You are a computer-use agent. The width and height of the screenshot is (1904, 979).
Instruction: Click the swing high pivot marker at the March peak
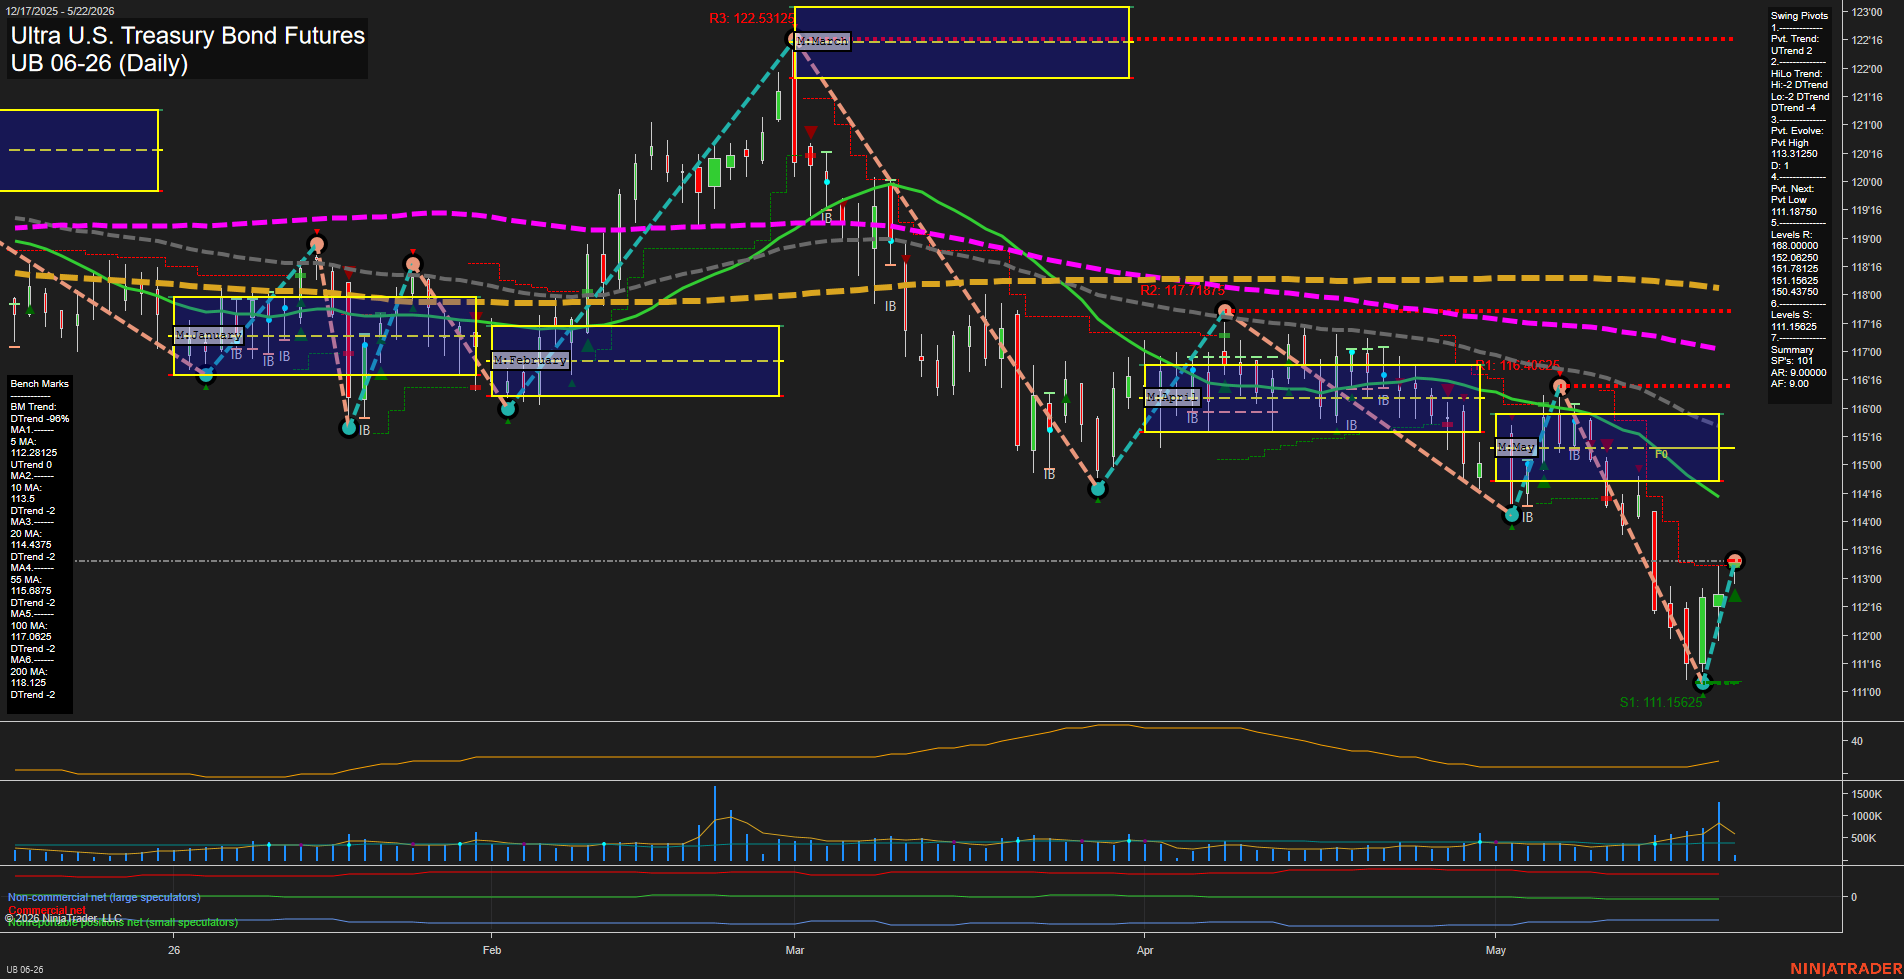[793, 39]
